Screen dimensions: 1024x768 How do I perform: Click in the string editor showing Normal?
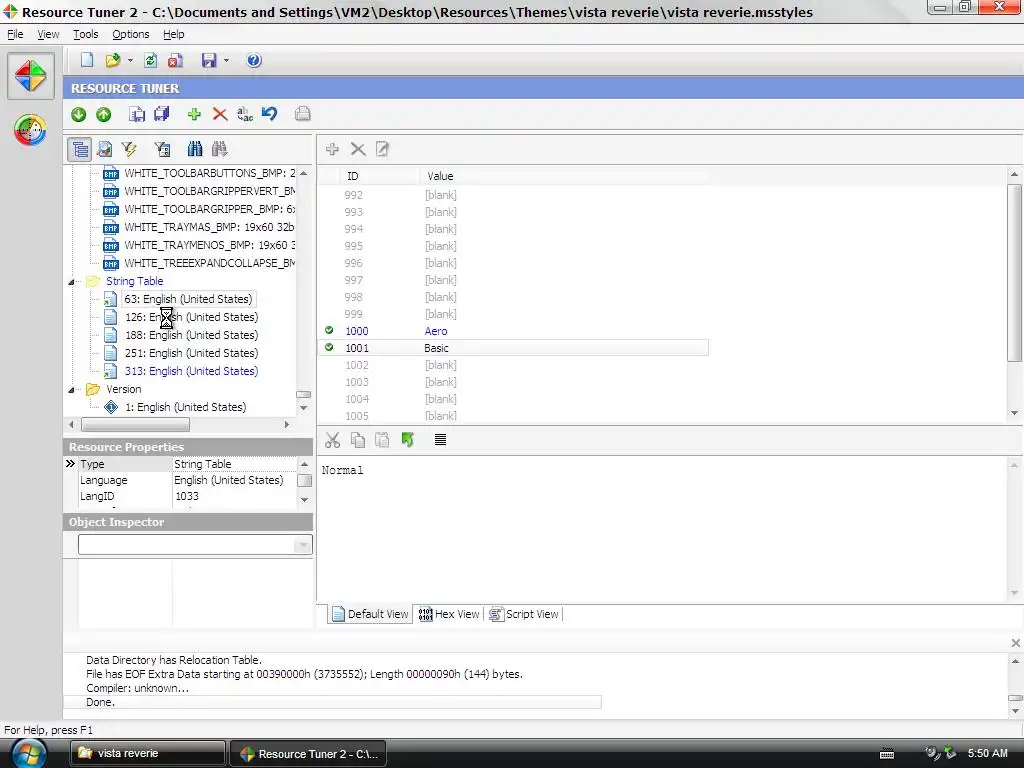pyautogui.click(x=663, y=529)
